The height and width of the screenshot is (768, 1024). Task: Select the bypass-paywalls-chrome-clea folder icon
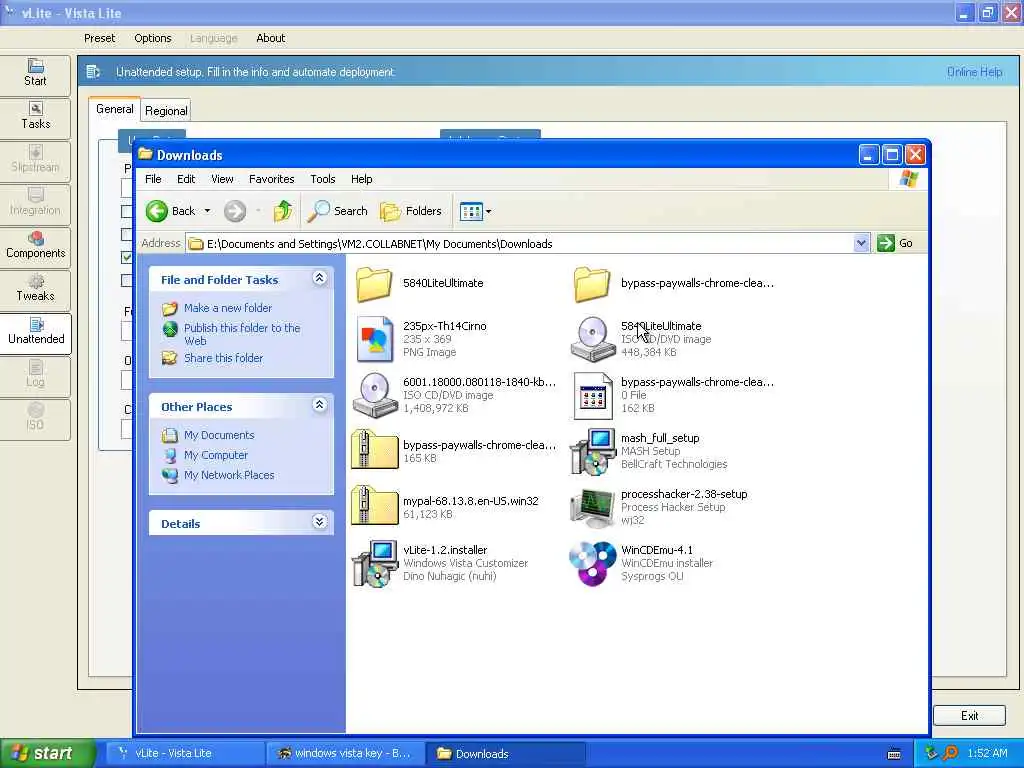pyautogui.click(x=592, y=285)
